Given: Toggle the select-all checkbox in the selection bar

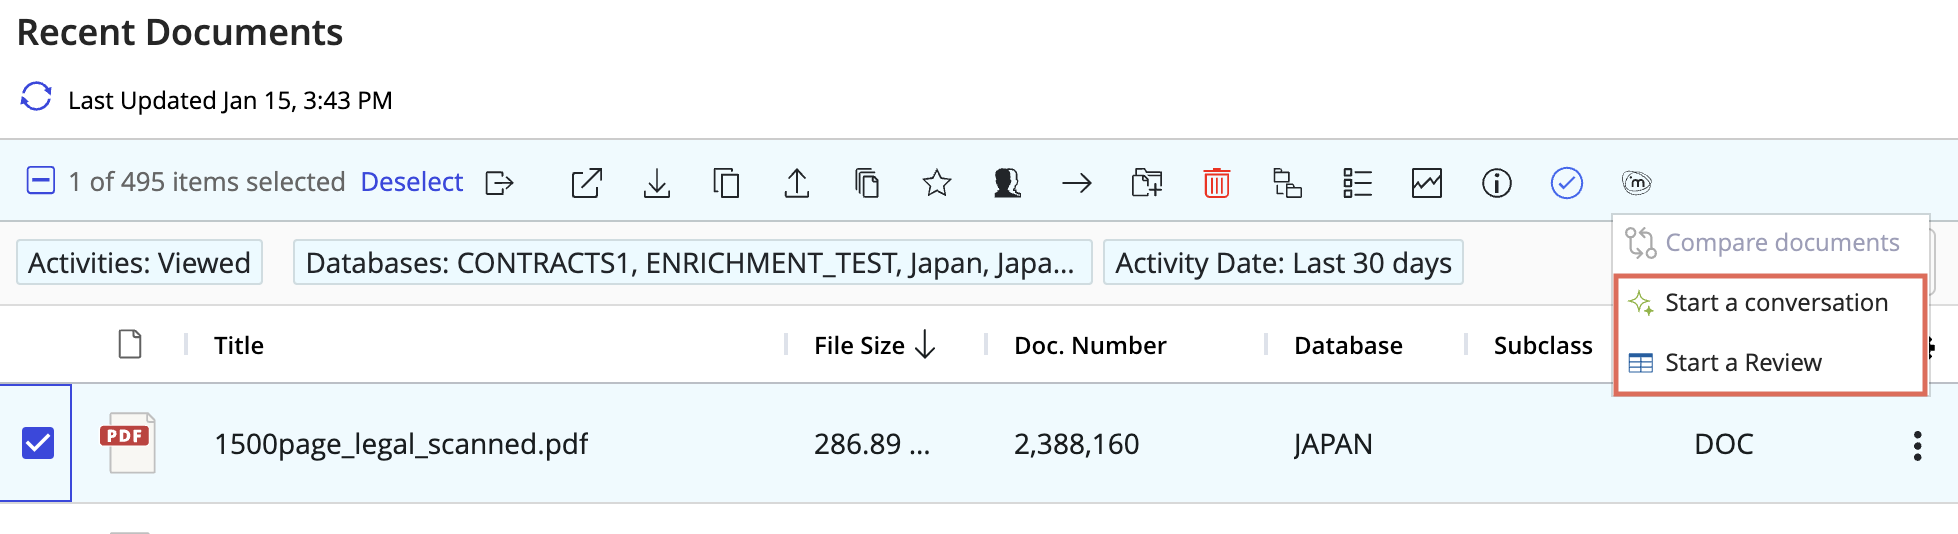Looking at the screenshot, I should (x=40, y=181).
